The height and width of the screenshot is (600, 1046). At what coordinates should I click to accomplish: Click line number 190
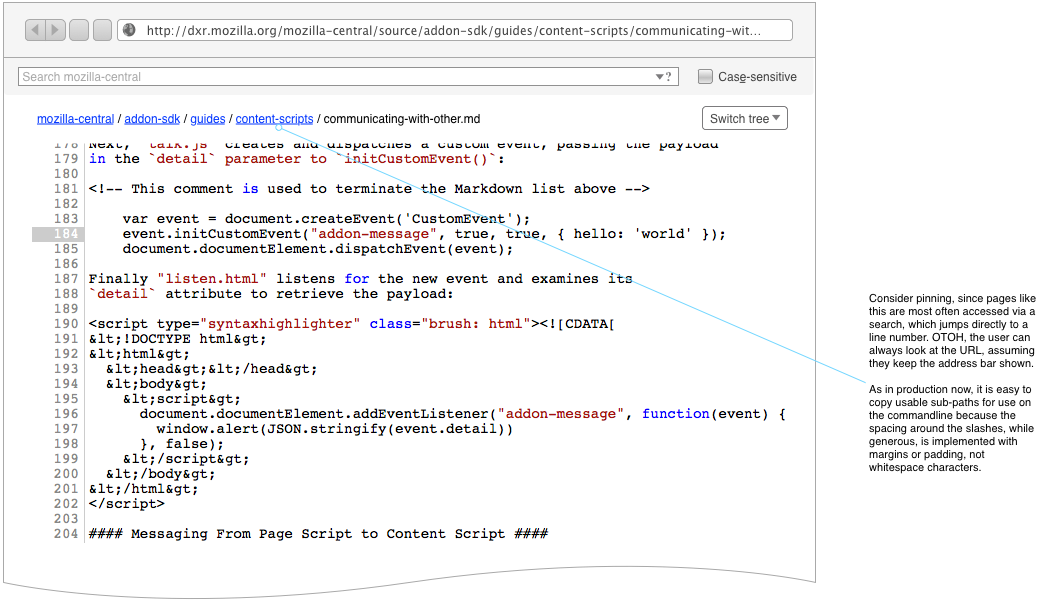[66, 324]
